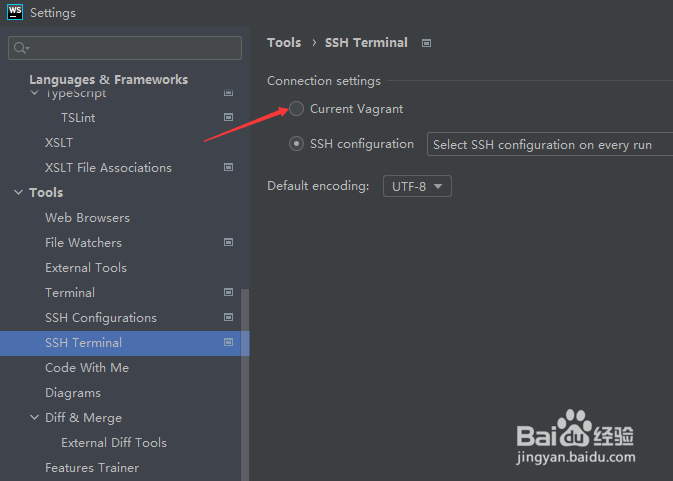This screenshot has height=481, width=673.
Task: Click project-level icon beside Terminal item
Action: click(x=228, y=293)
